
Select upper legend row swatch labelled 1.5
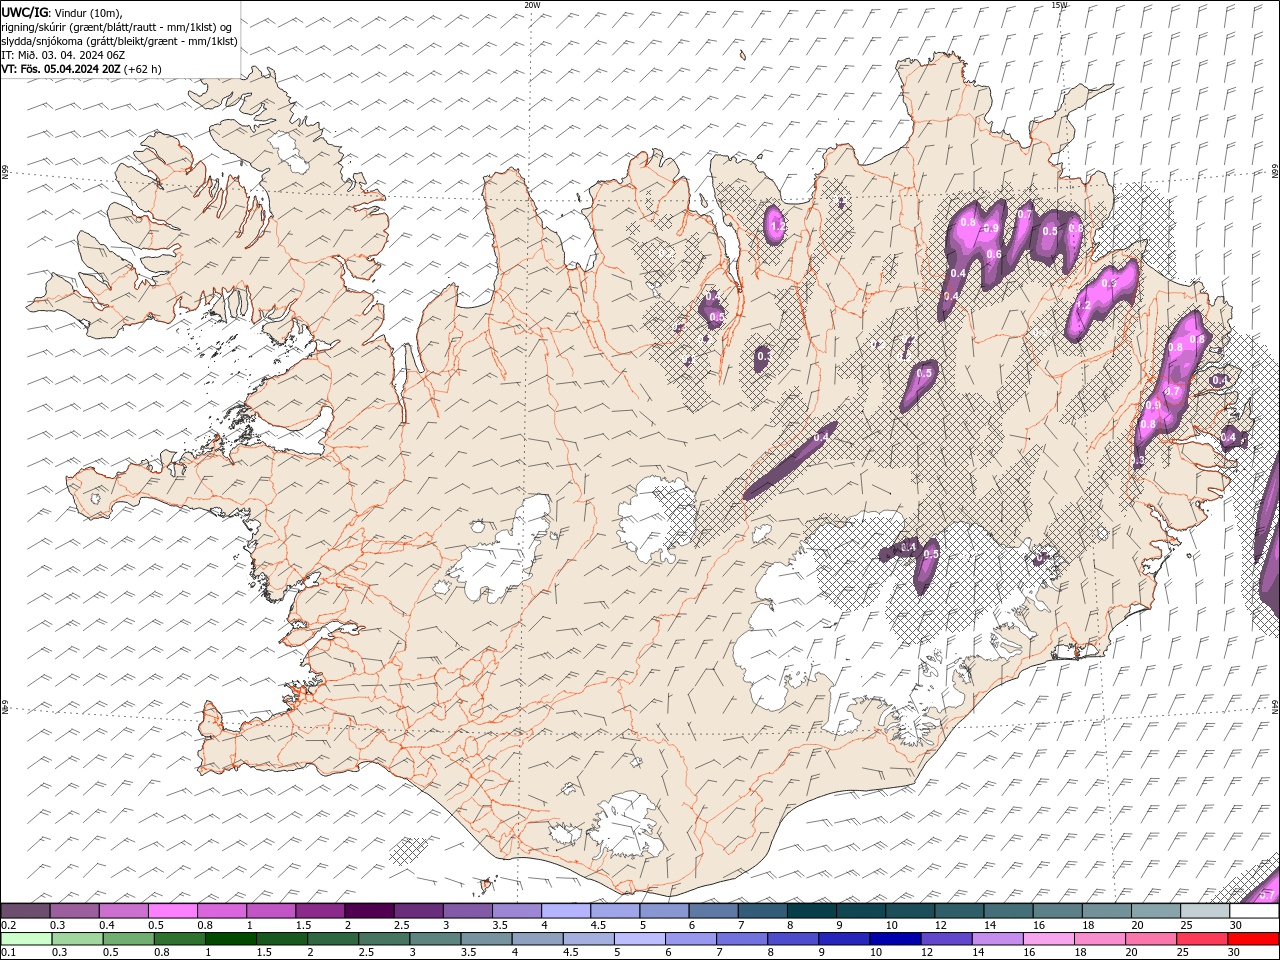click(320, 911)
